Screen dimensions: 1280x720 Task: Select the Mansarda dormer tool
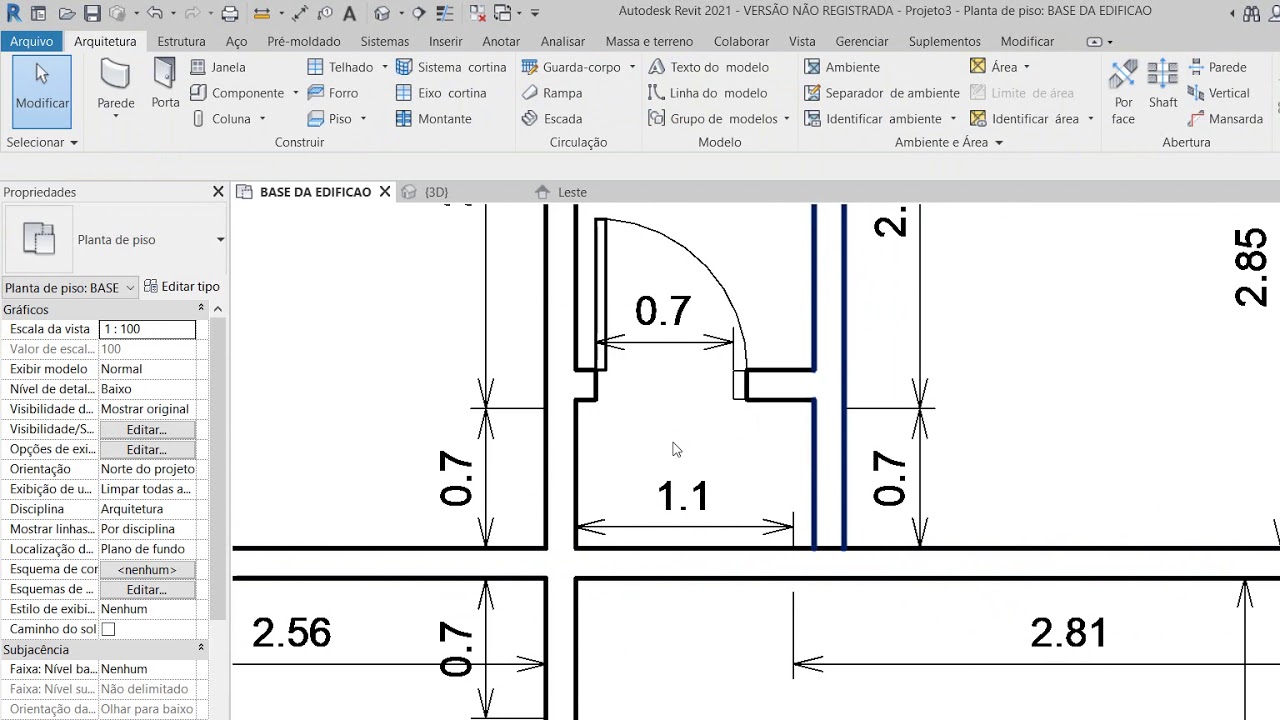(1225, 119)
